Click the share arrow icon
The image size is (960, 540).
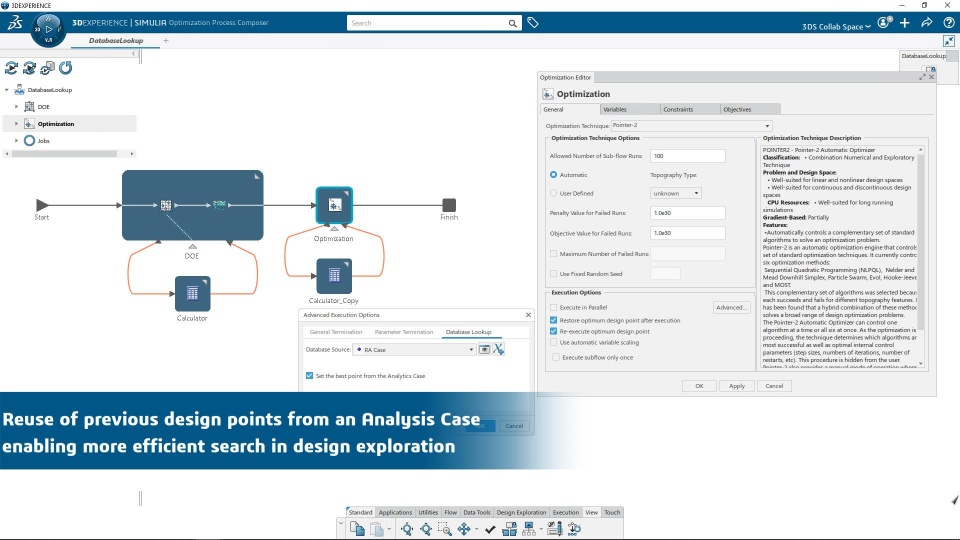[x=927, y=23]
